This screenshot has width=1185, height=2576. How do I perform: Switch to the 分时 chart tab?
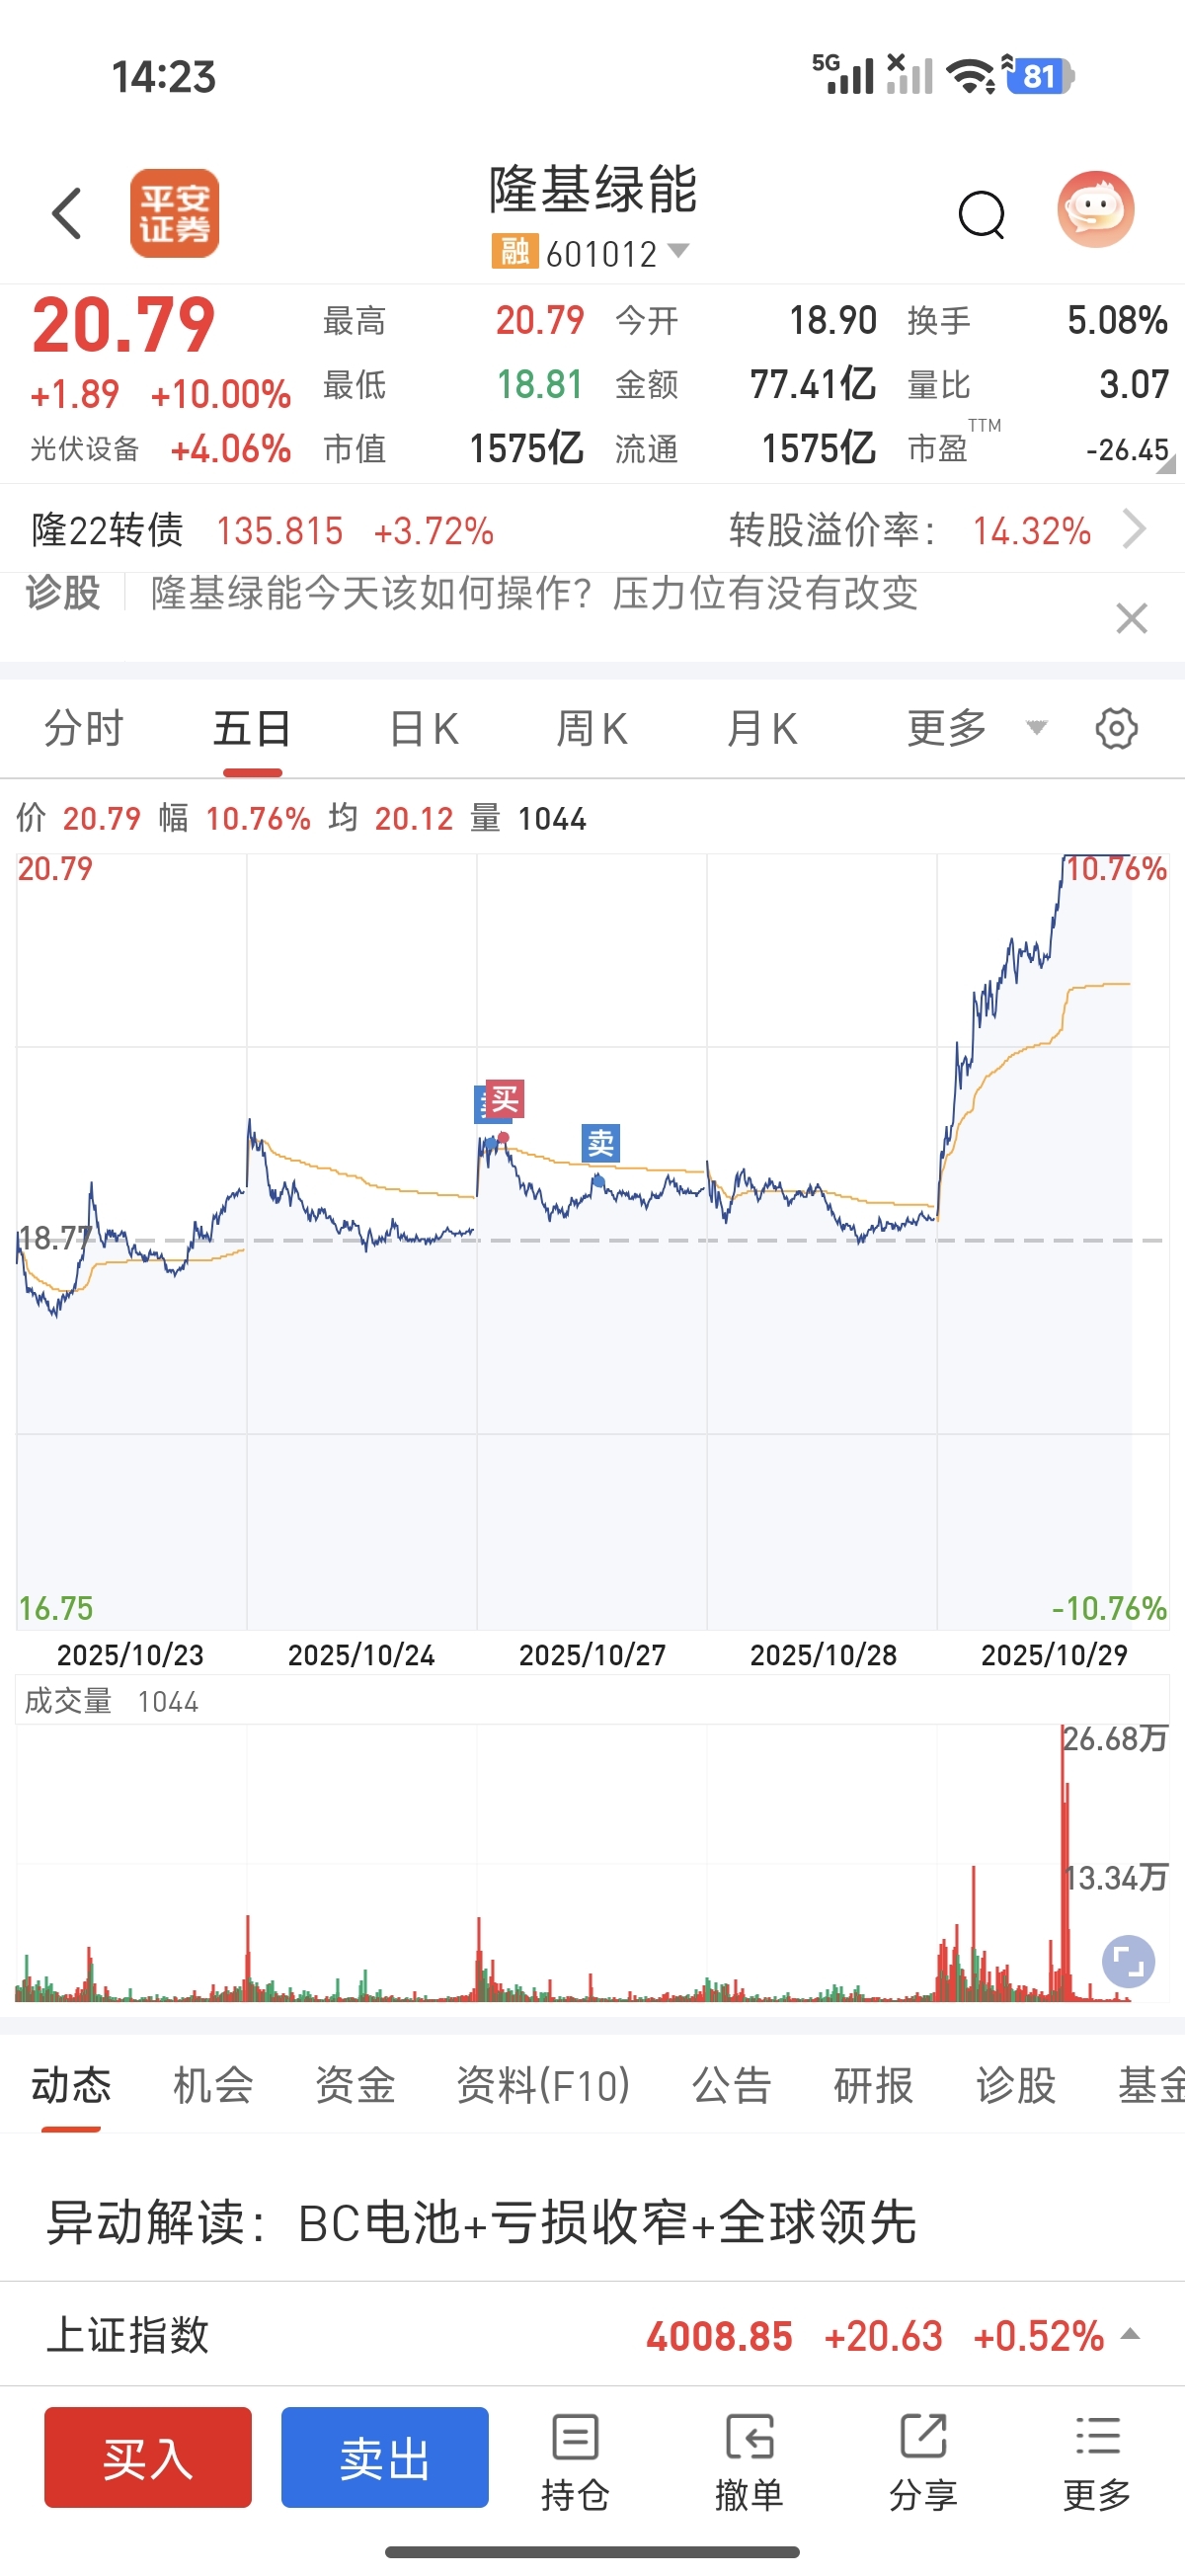tap(84, 729)
